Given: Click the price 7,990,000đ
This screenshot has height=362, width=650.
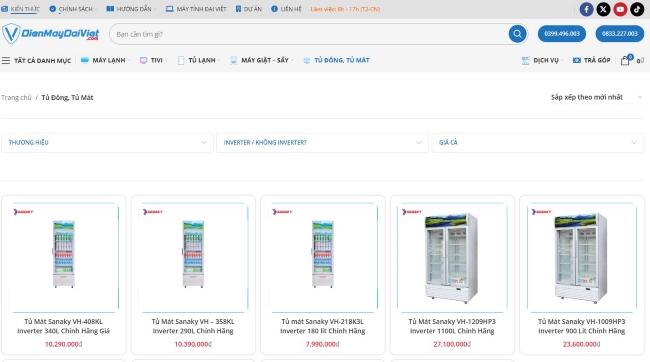Looking at the screenshot, I should click(323, 344).
